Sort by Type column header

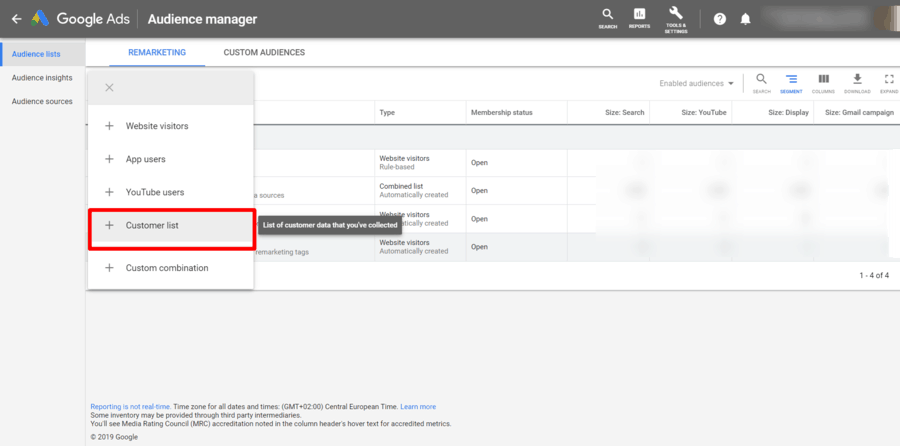[x=387, y=113]
